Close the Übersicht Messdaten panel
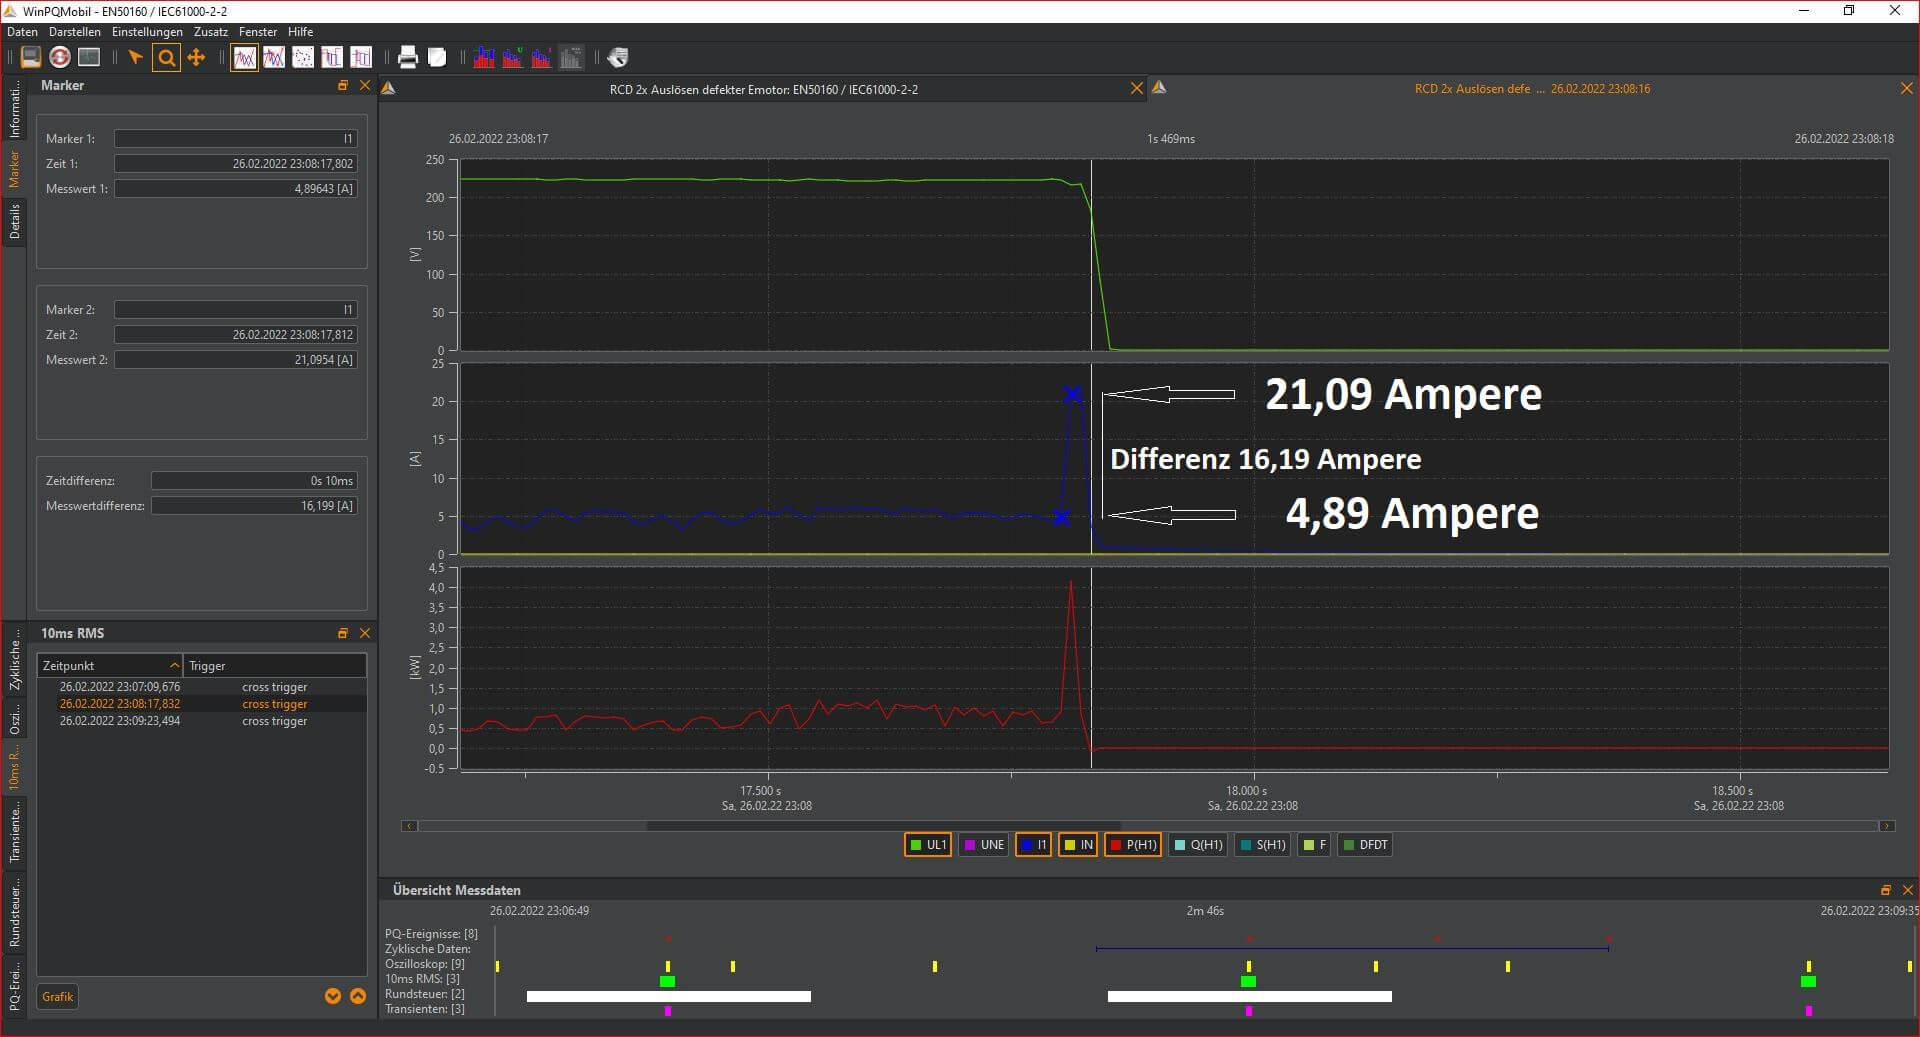 pyautogui.click(x=1908, y=890)
